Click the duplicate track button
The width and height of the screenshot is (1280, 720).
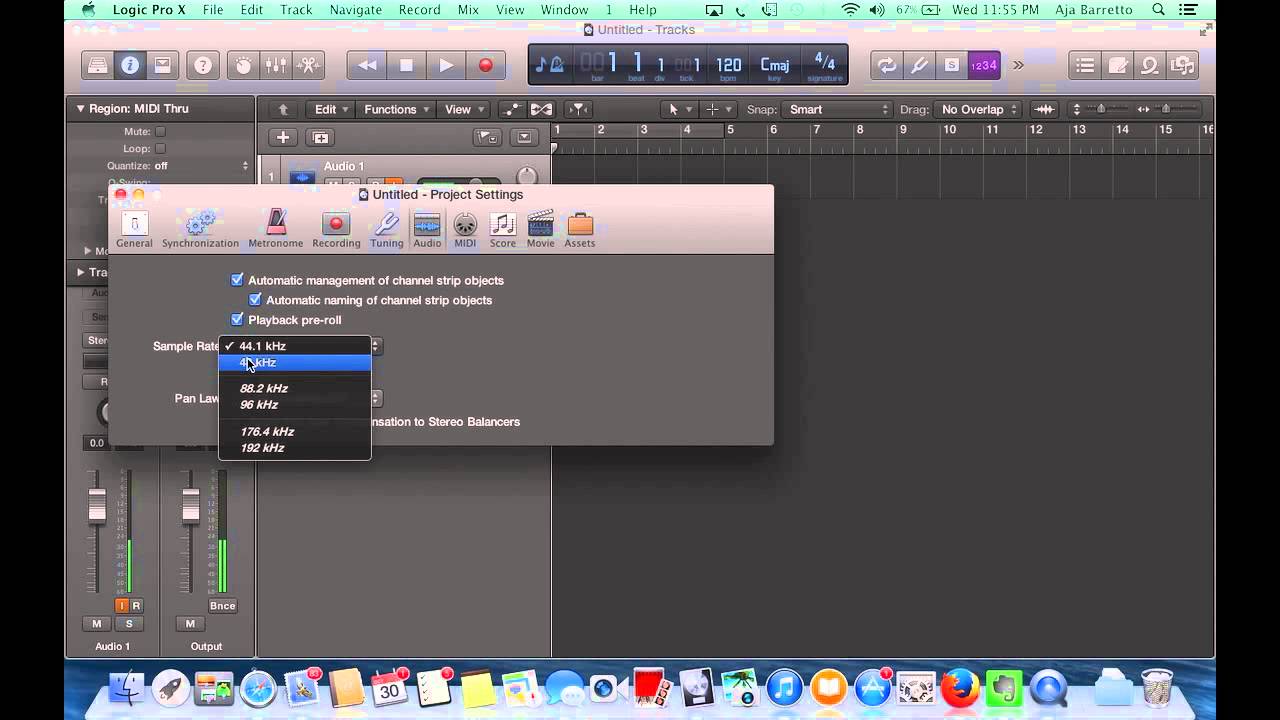320,138
